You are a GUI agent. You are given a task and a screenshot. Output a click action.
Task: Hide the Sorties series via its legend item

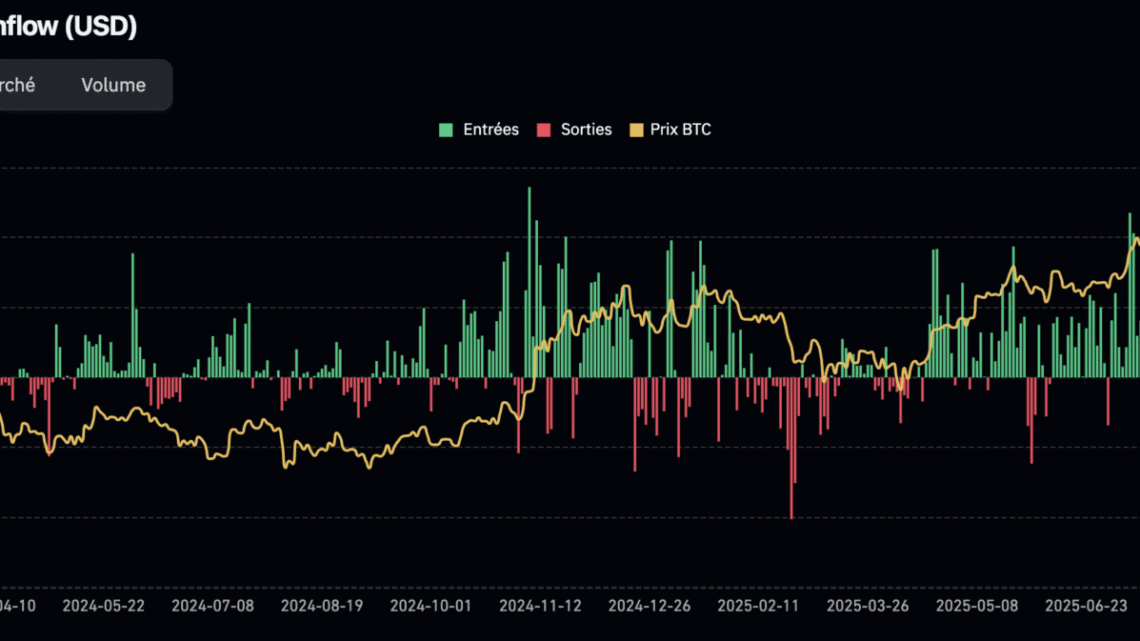click(585, 129)
